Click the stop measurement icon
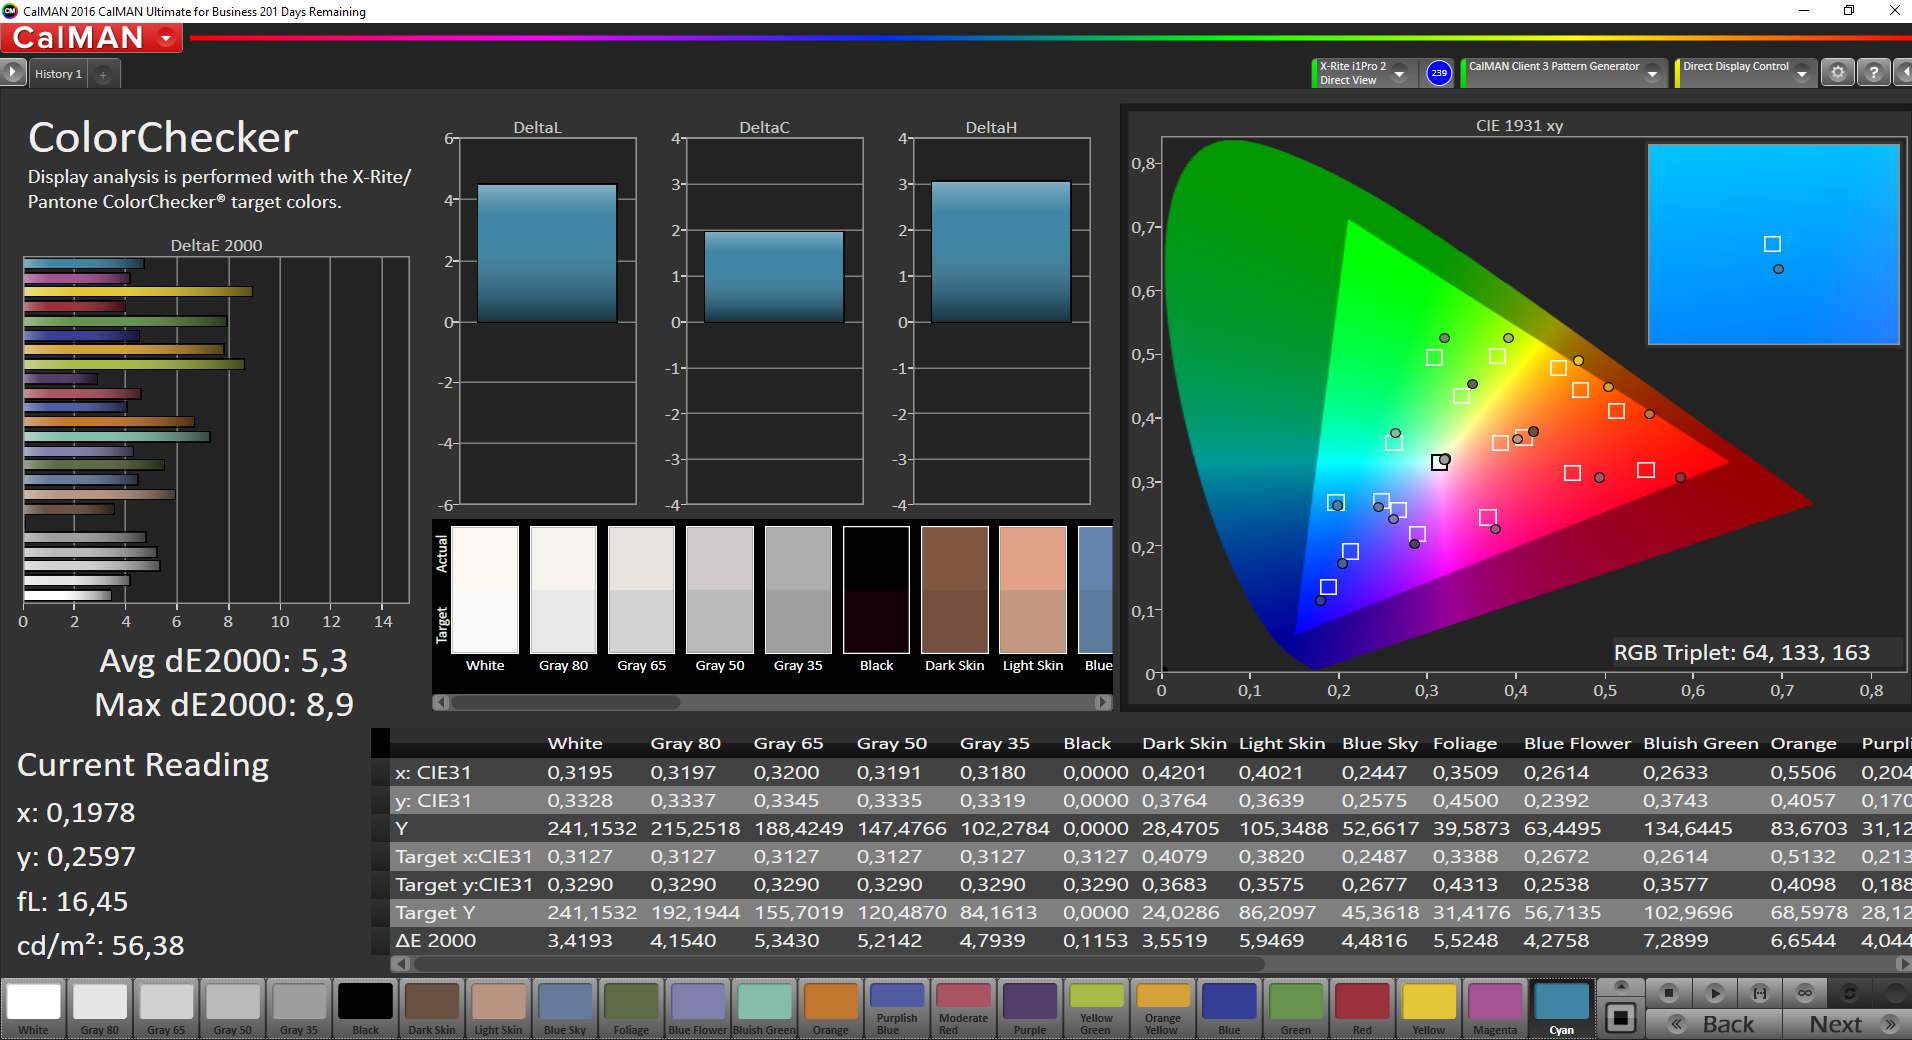 click(1669, 993)
